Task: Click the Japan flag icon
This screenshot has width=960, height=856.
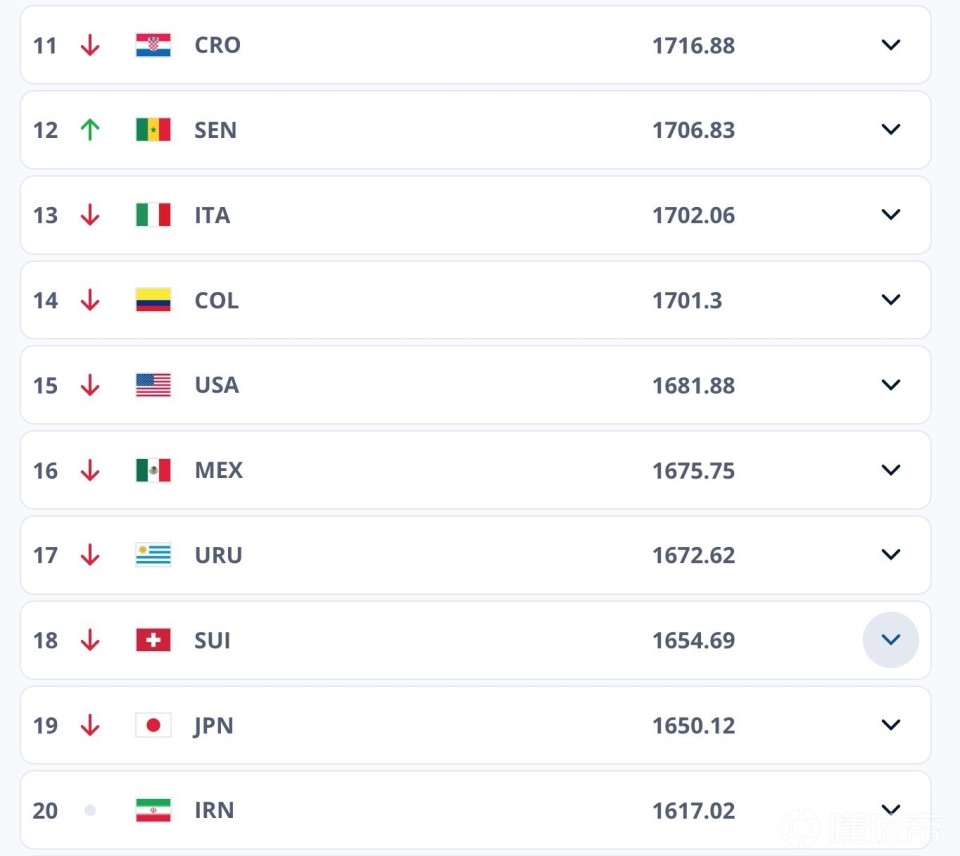Action: point(153,725)
